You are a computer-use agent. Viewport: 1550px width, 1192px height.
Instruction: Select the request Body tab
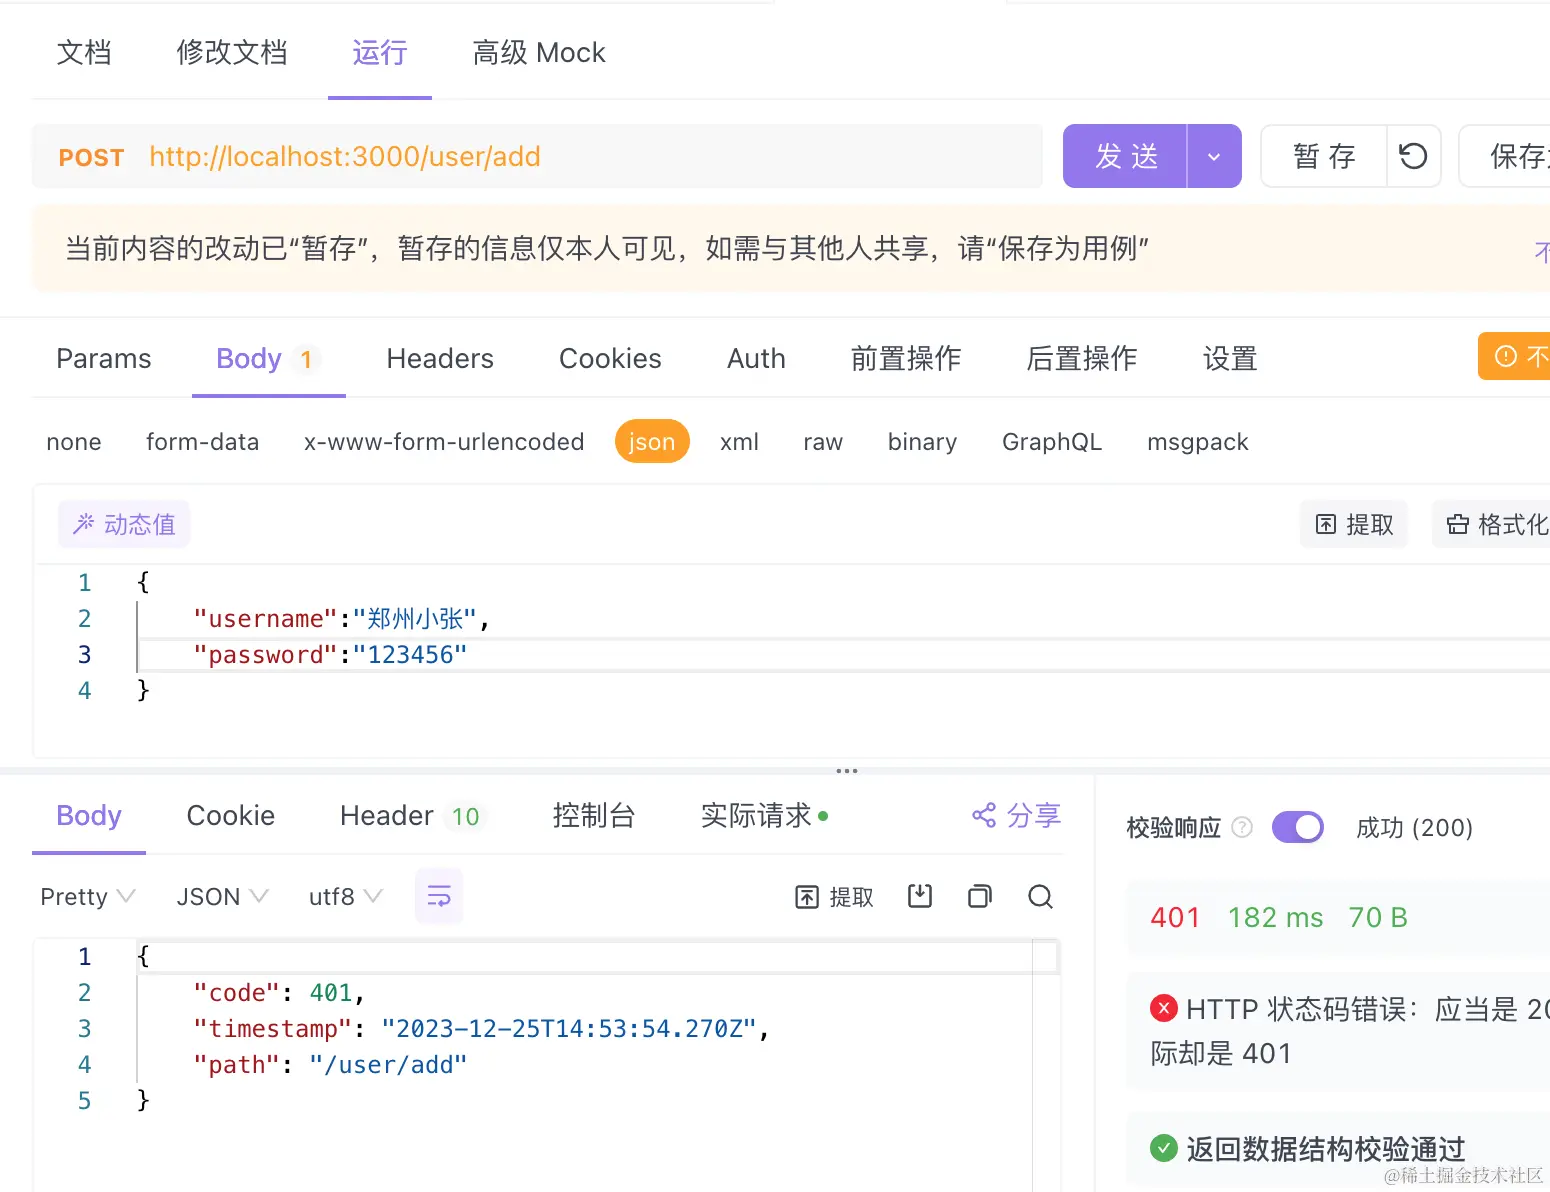[267, 359]
